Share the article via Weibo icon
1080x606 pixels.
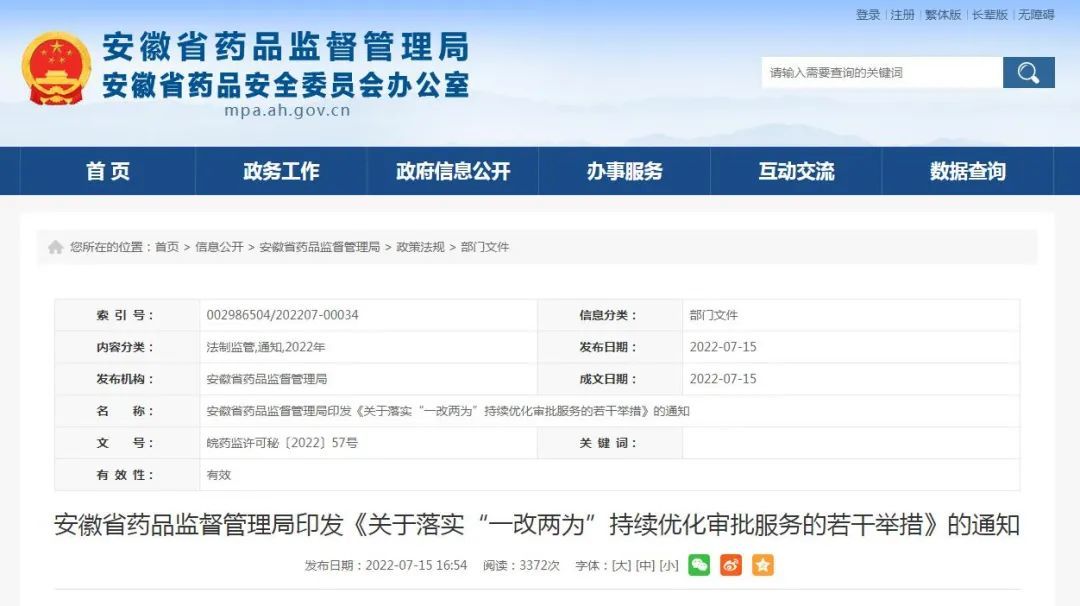[731, 565]
